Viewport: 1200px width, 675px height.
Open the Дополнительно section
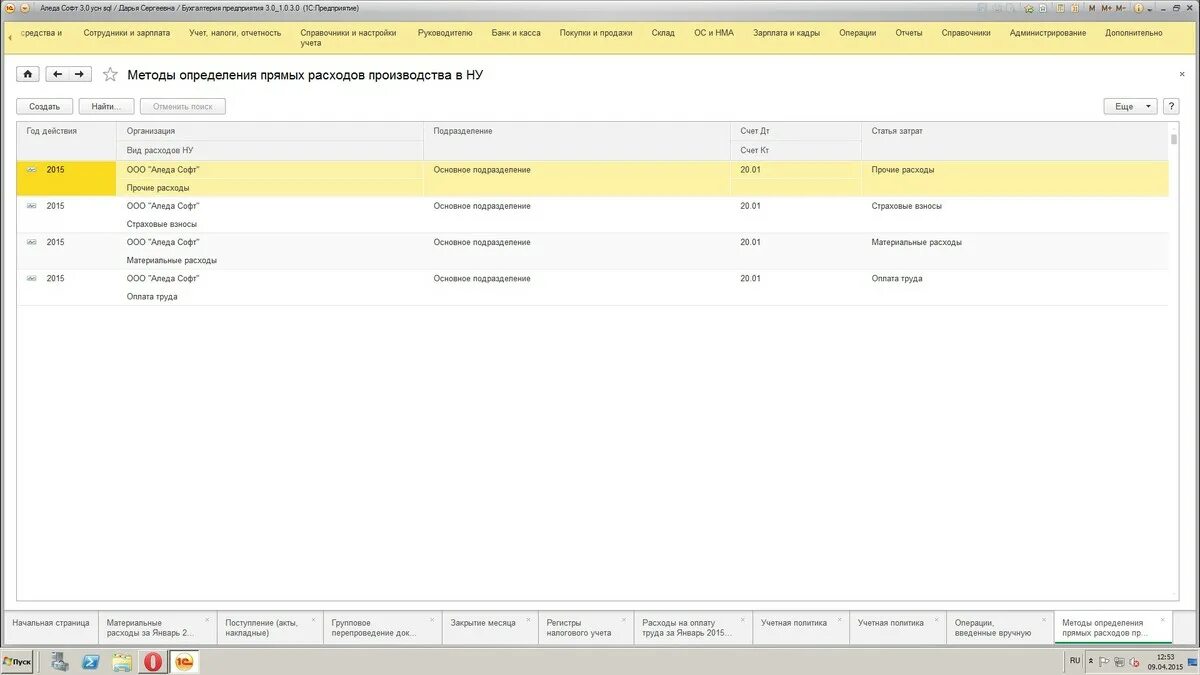(x=1134, y=33)
